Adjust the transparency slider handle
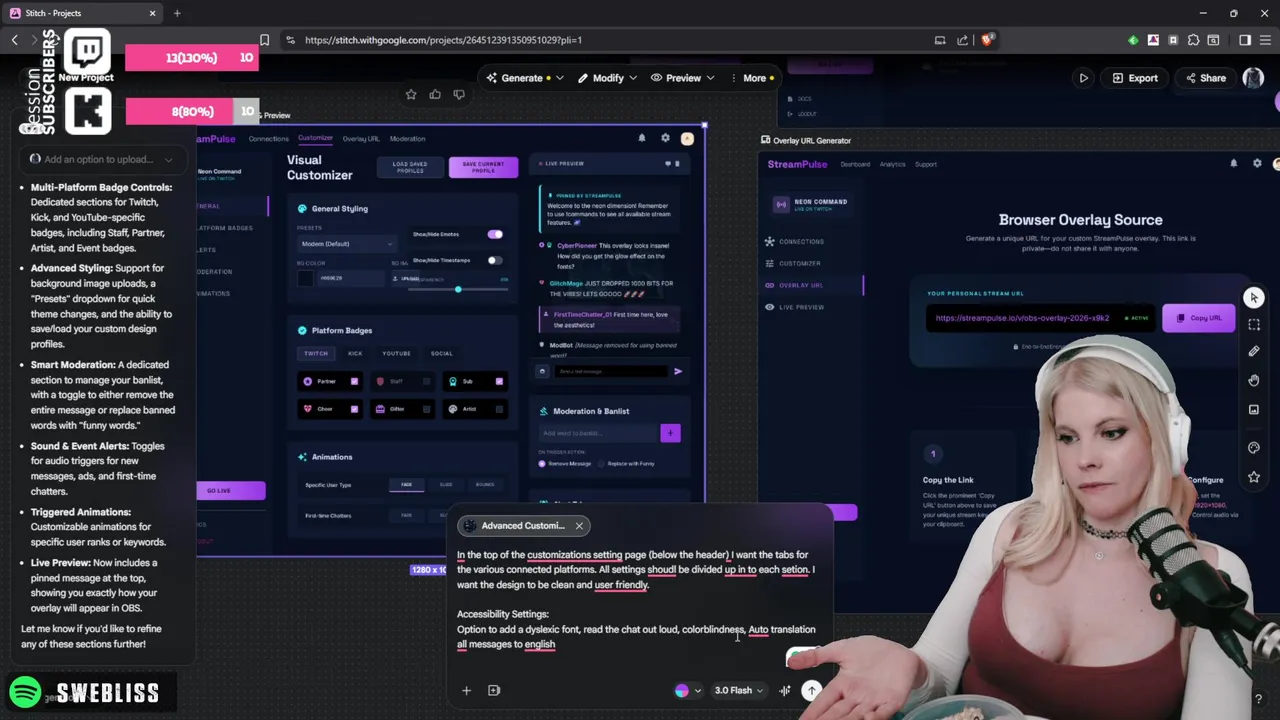1280x720 pixels. click(458, 289)
